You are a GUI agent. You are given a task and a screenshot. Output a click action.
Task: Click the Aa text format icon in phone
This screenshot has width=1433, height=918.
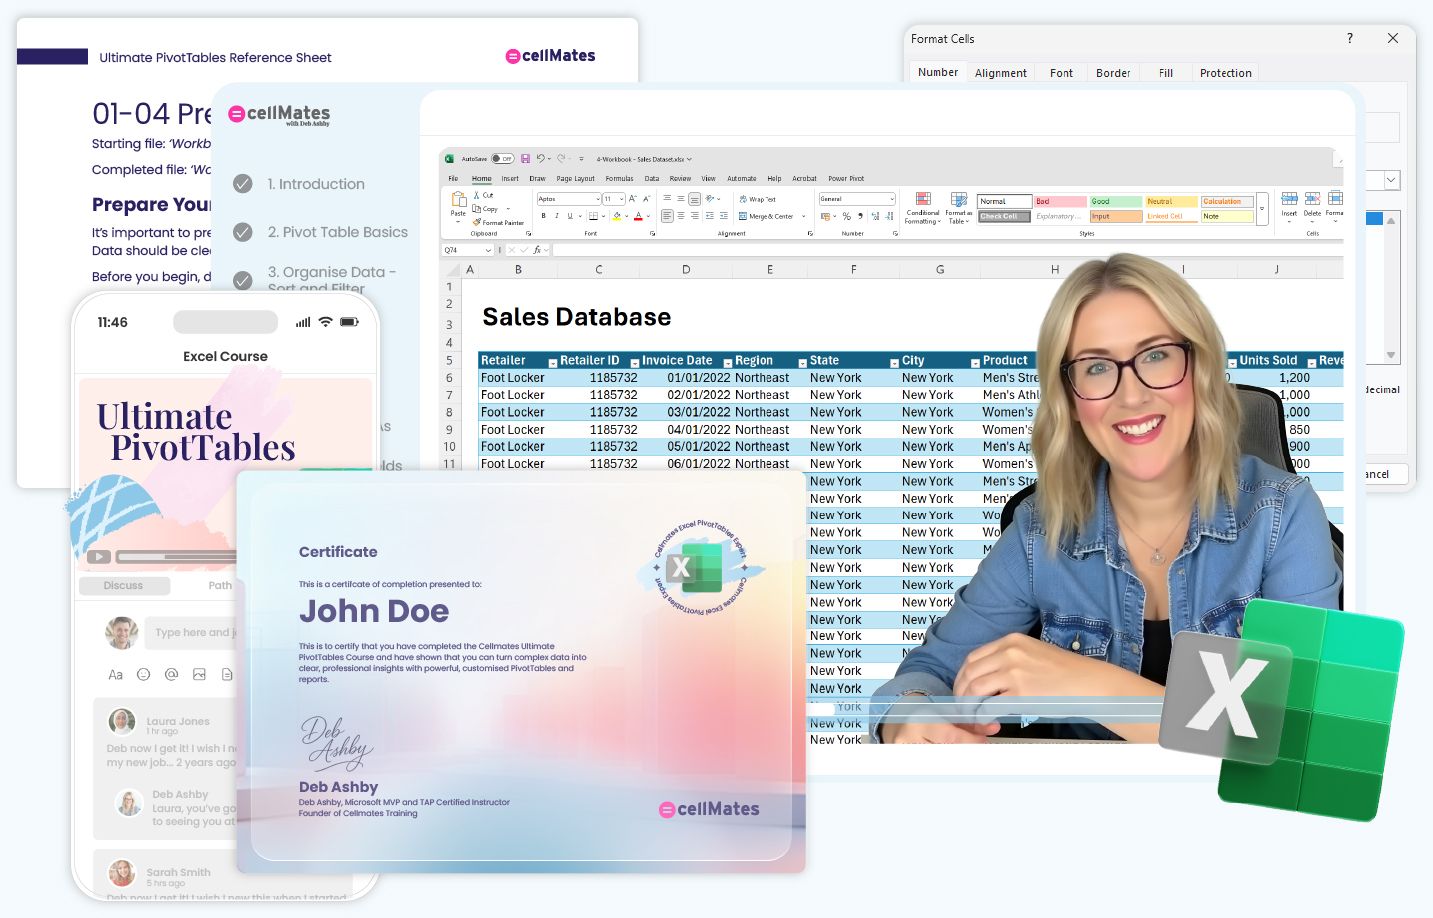point(115,675)
